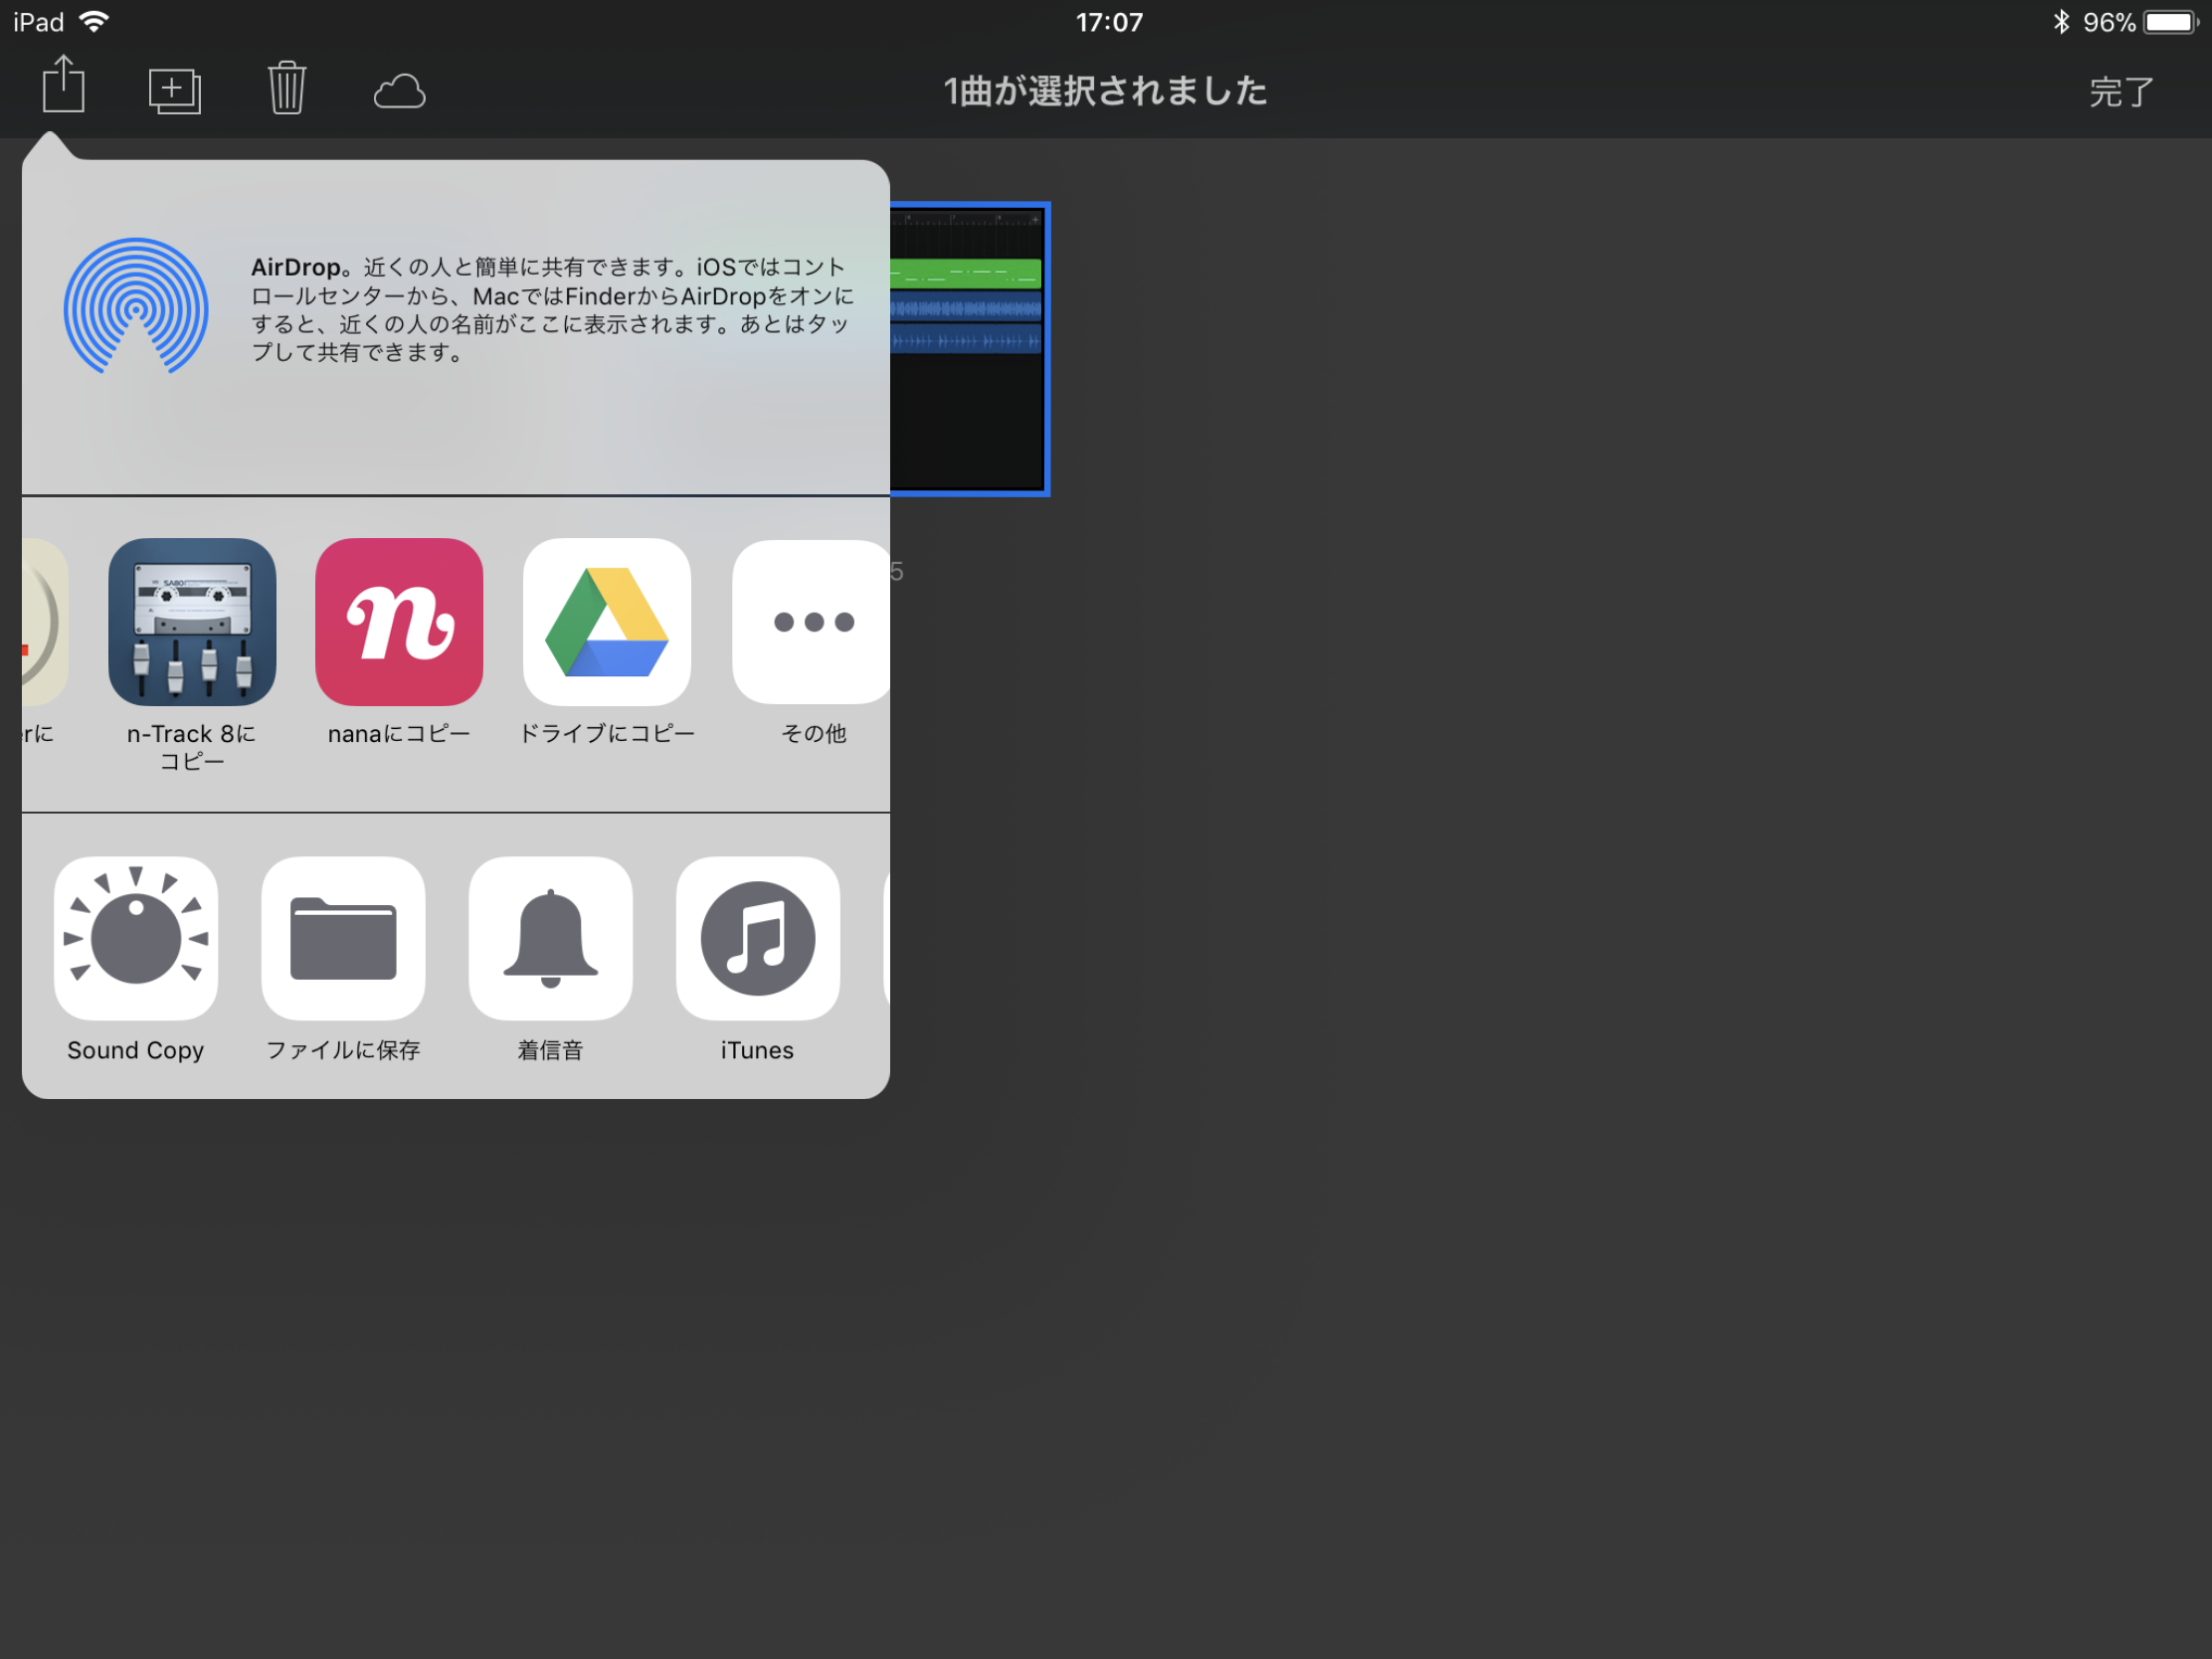The image size is (2212, 1659).
Task: Open その他 more apps option
Action: (811, 622)
